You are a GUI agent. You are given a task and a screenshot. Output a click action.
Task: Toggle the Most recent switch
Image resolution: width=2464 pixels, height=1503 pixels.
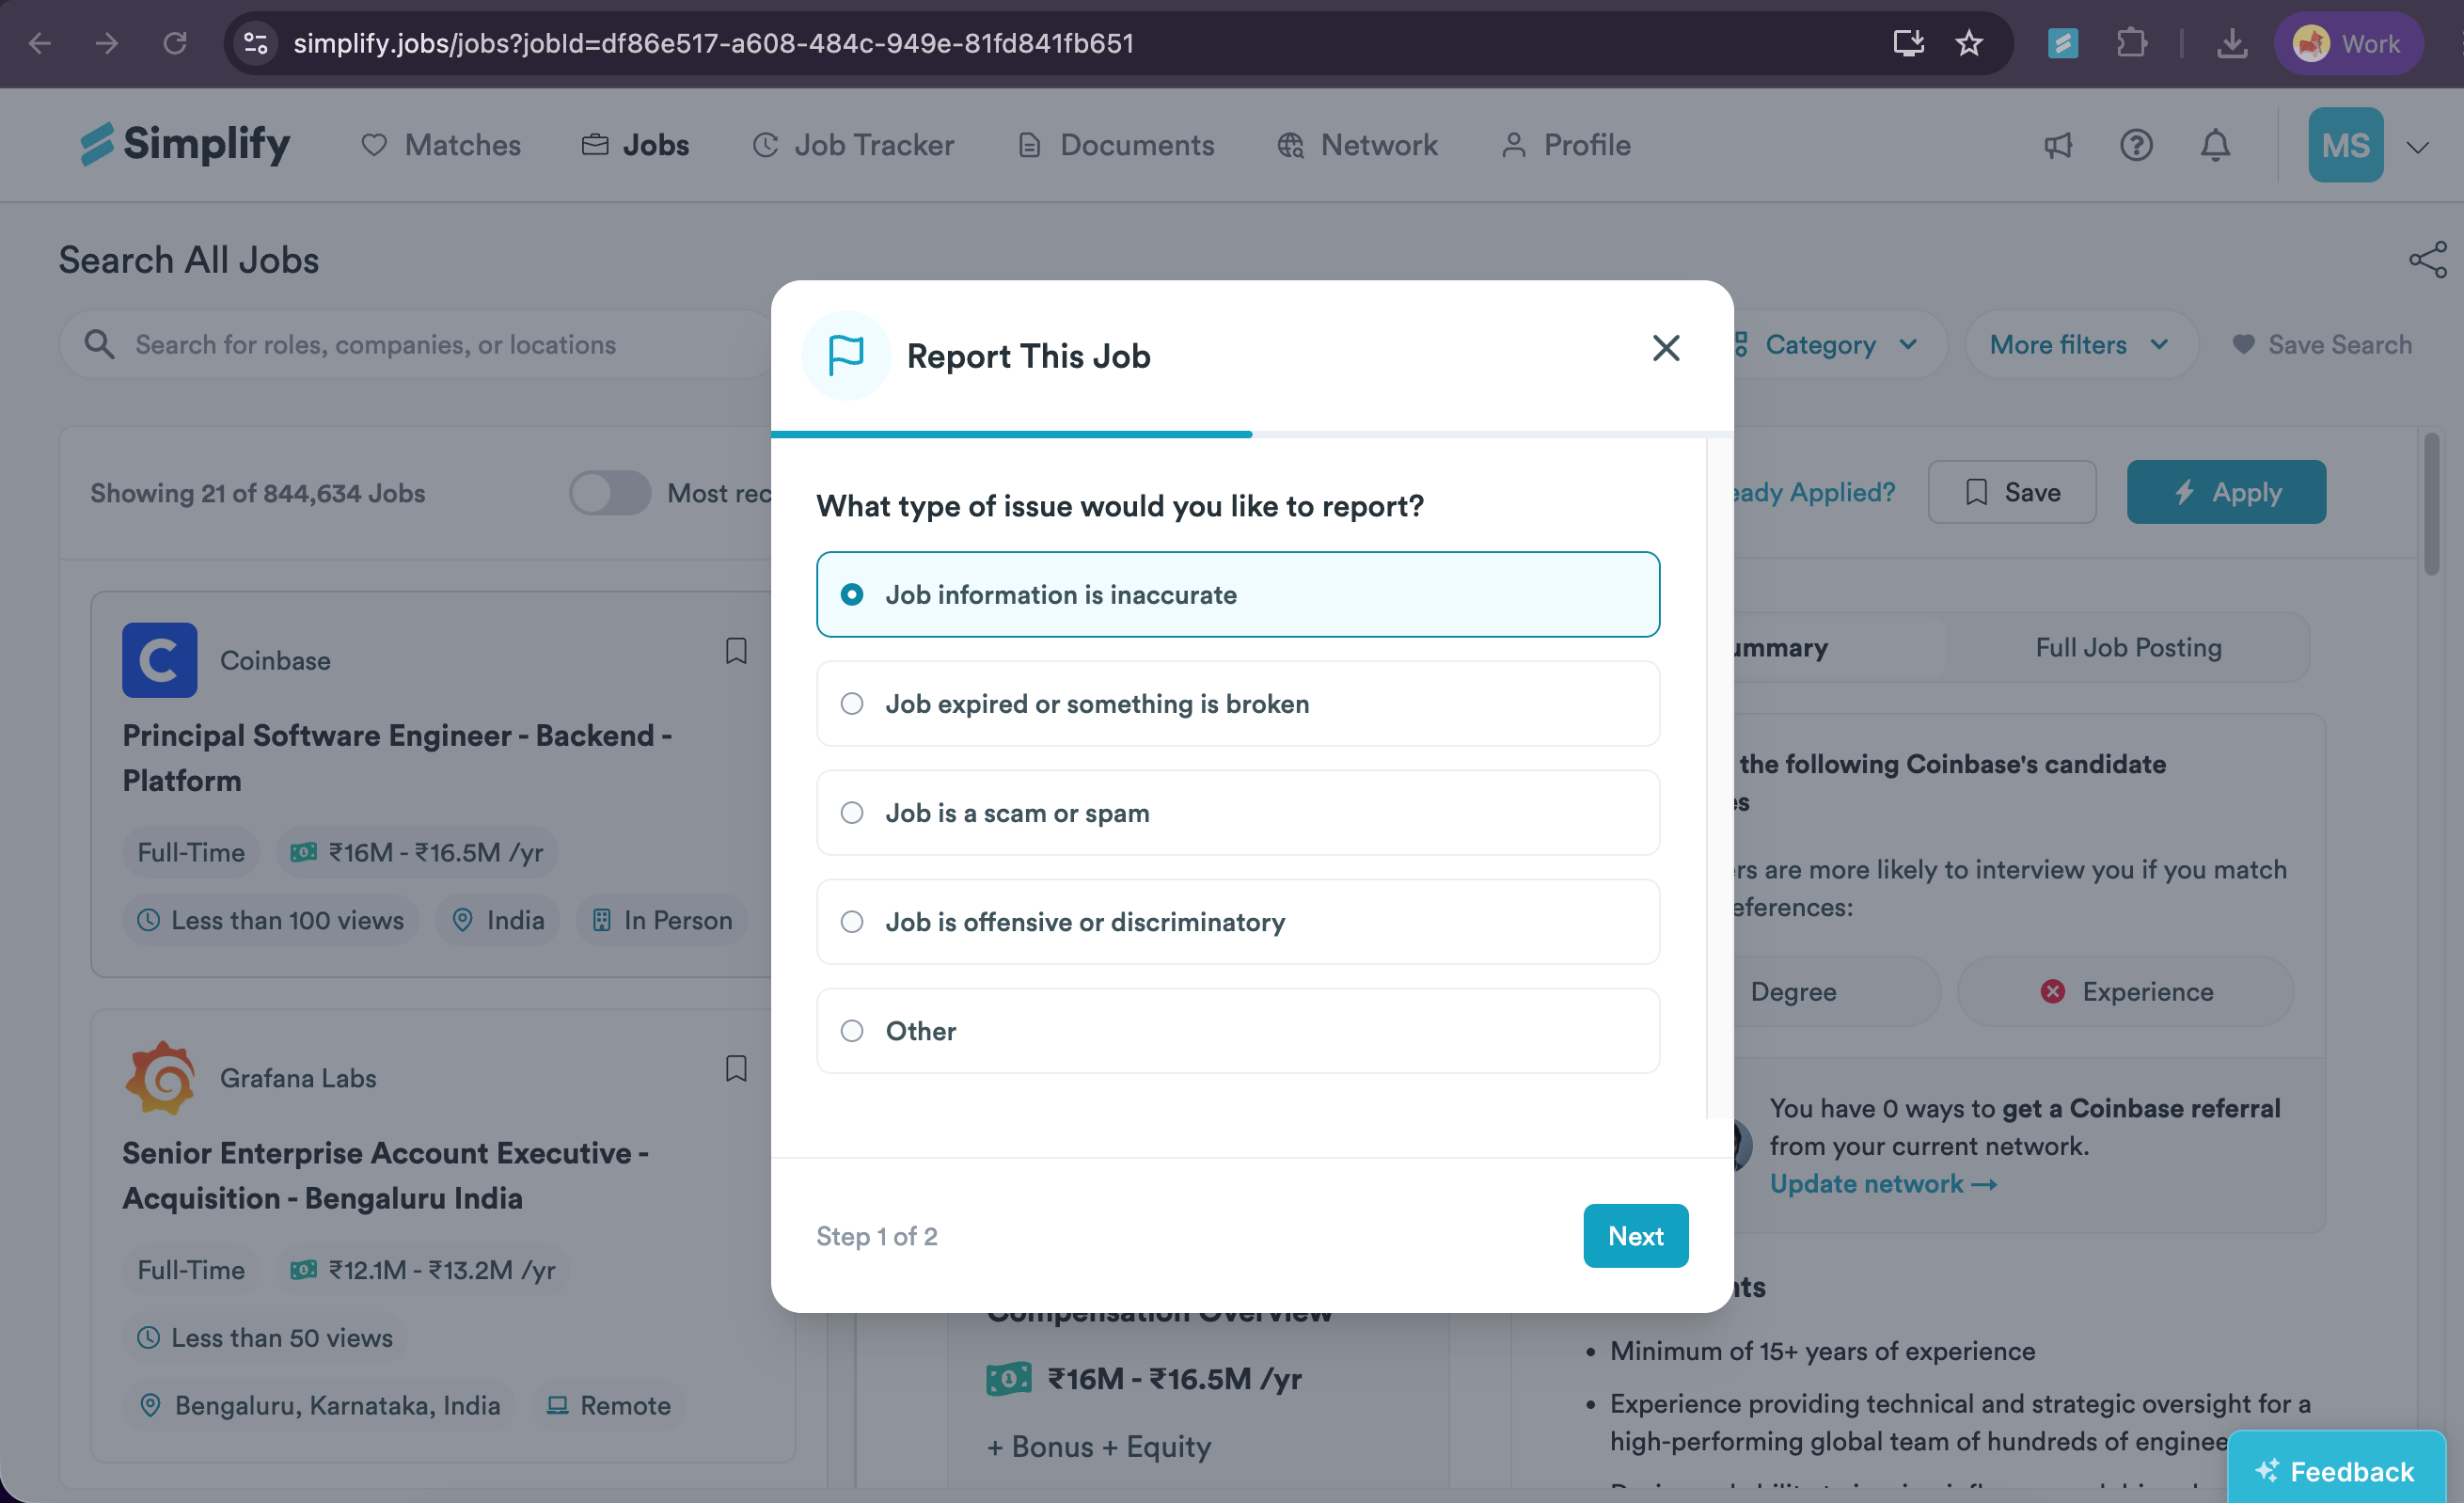click(x=610, y=493)
